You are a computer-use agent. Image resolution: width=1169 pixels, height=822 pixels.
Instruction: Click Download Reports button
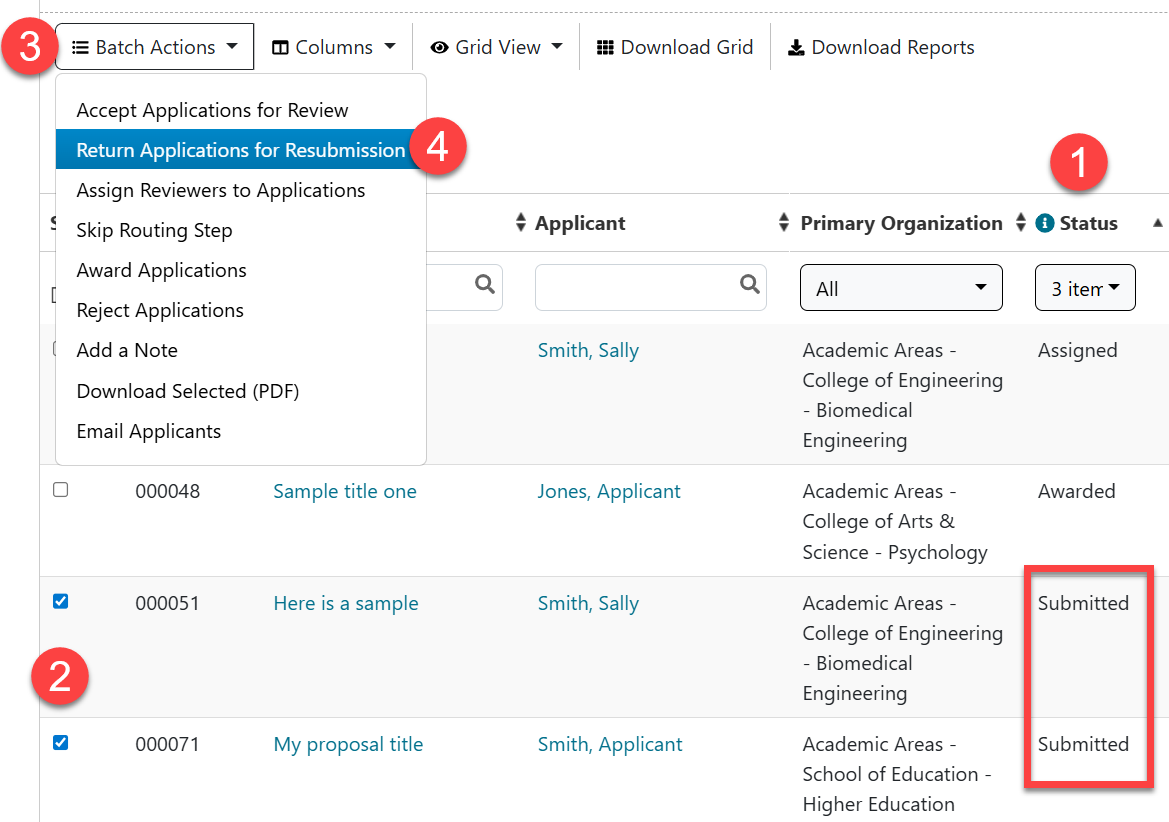[x=881, y=47]
